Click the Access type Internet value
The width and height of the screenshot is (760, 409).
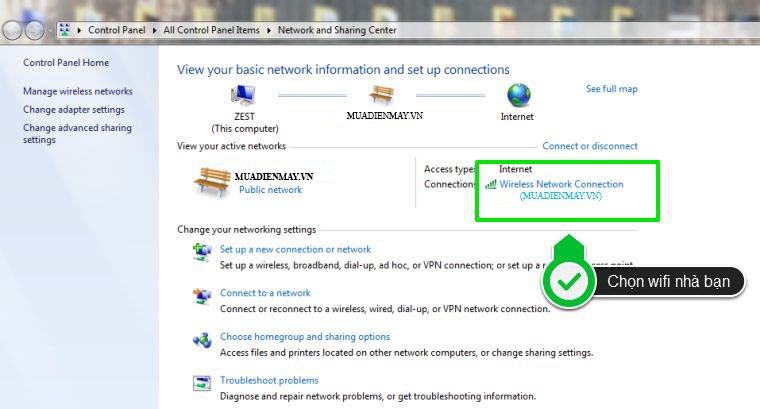pyautogui.click(x=515, y=169)
